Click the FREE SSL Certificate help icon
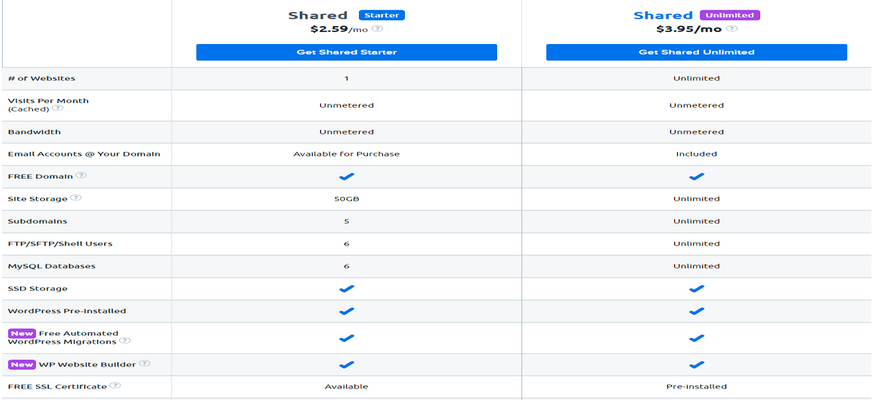880x400 pixels. pos(115,386)
